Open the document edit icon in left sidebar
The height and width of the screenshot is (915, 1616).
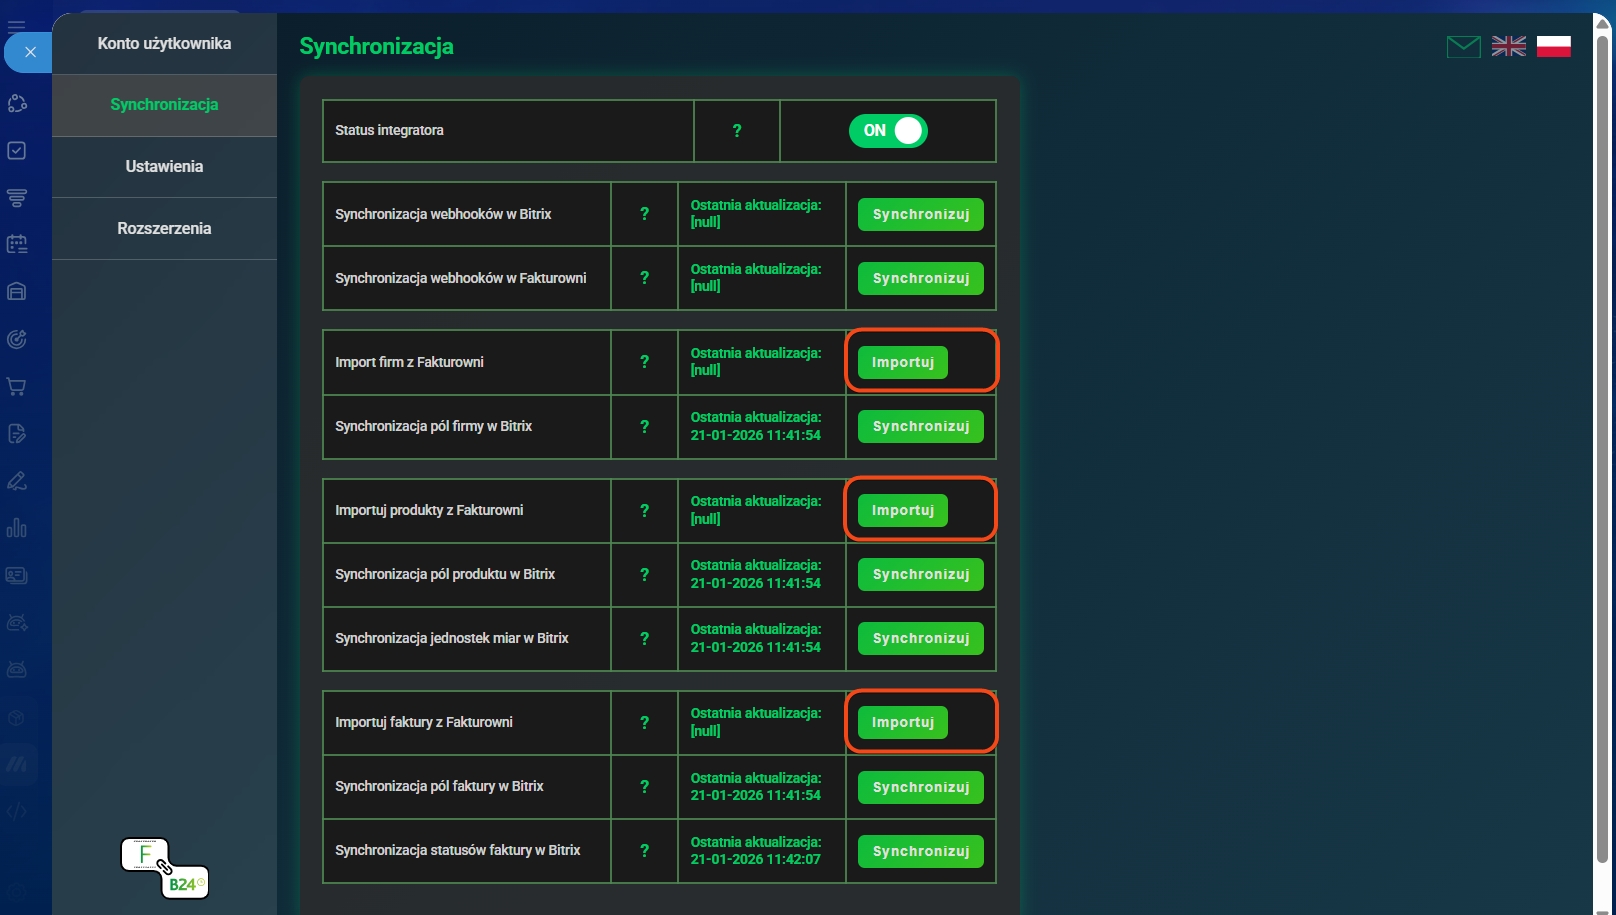(x=17, y=433)
